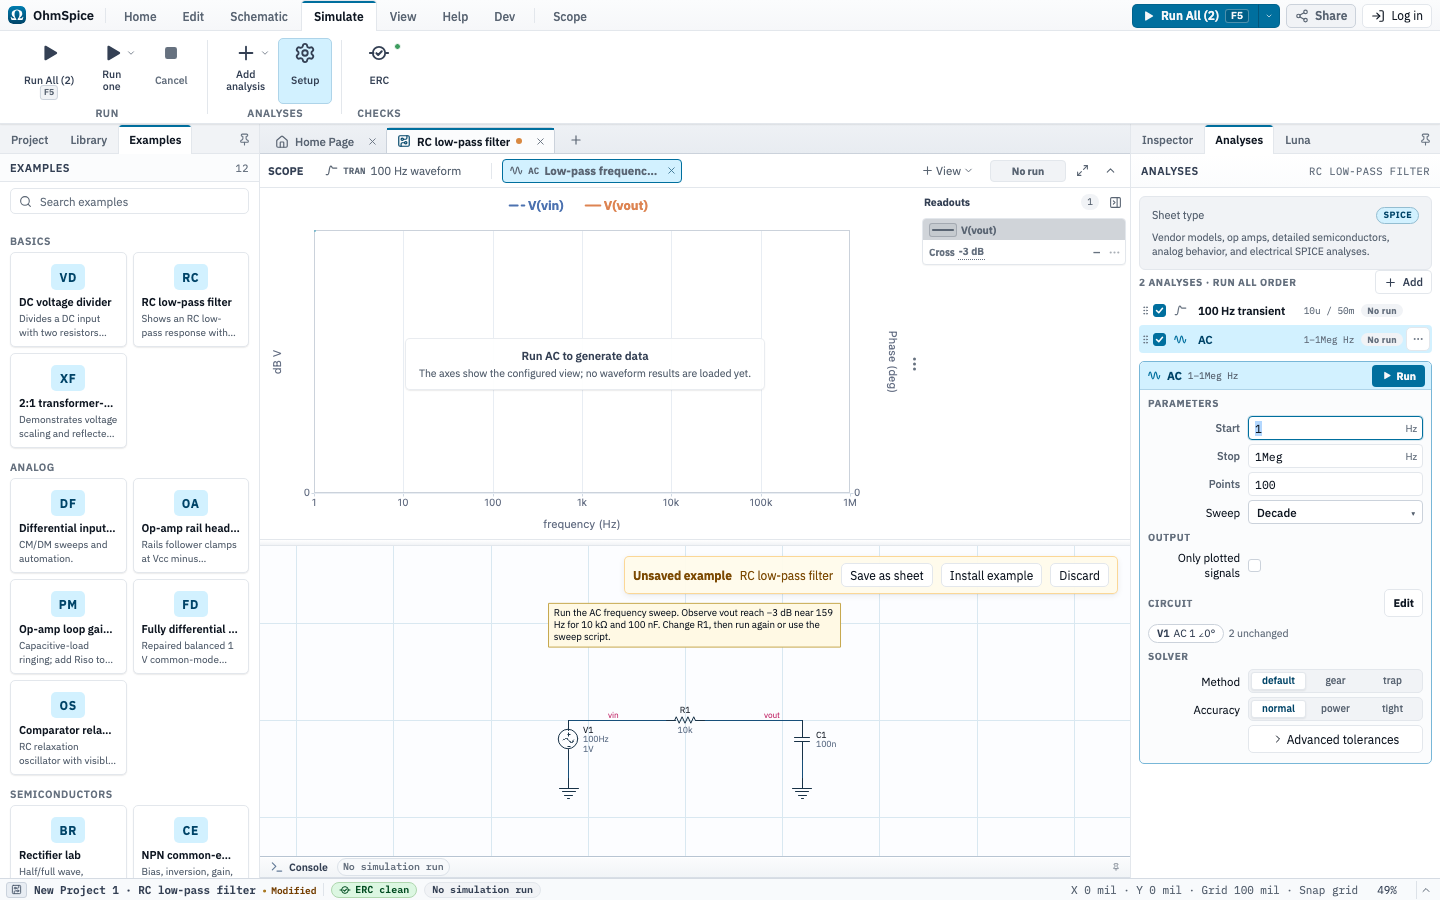This screenshot has height=900, width=1440.
Task: Open the Sweep Decade dropdown
Action: coord(1335,513)
